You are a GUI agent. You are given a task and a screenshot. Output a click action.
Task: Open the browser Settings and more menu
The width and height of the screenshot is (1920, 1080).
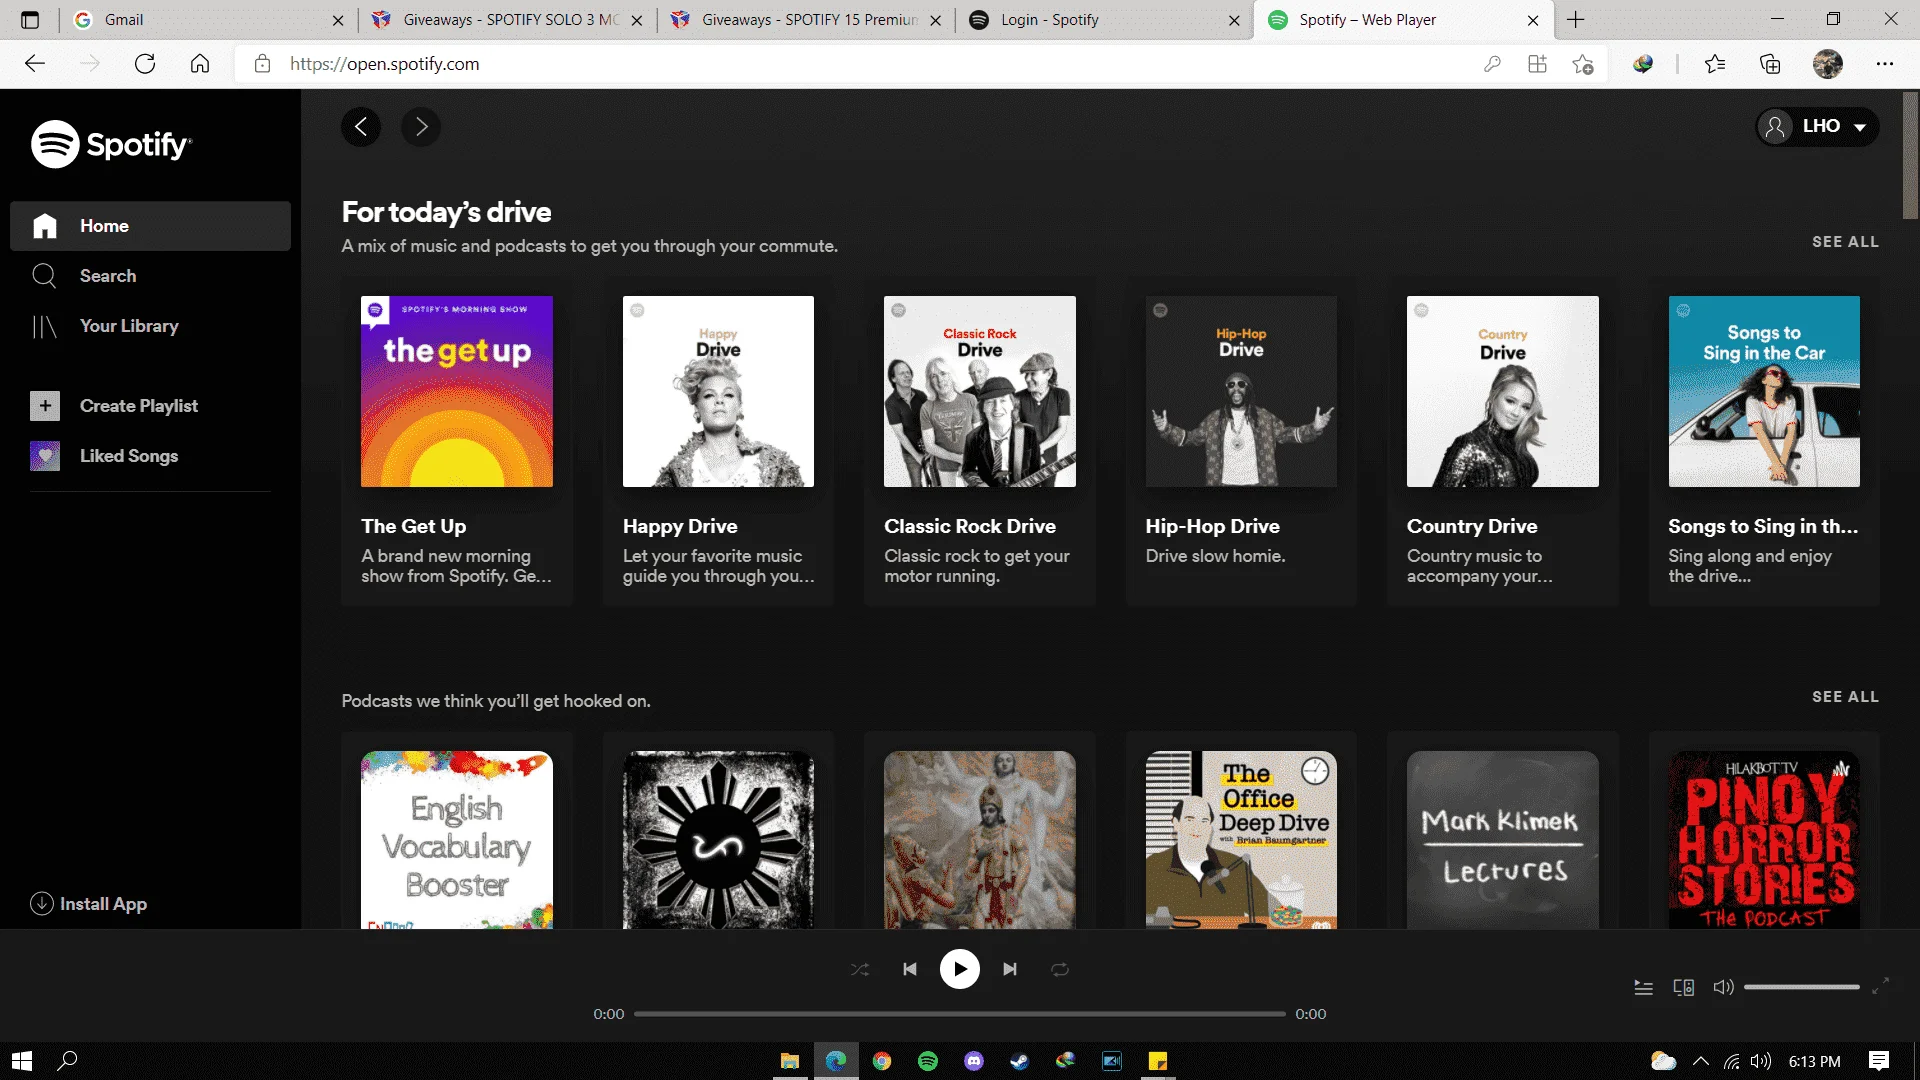(1885, 64)
